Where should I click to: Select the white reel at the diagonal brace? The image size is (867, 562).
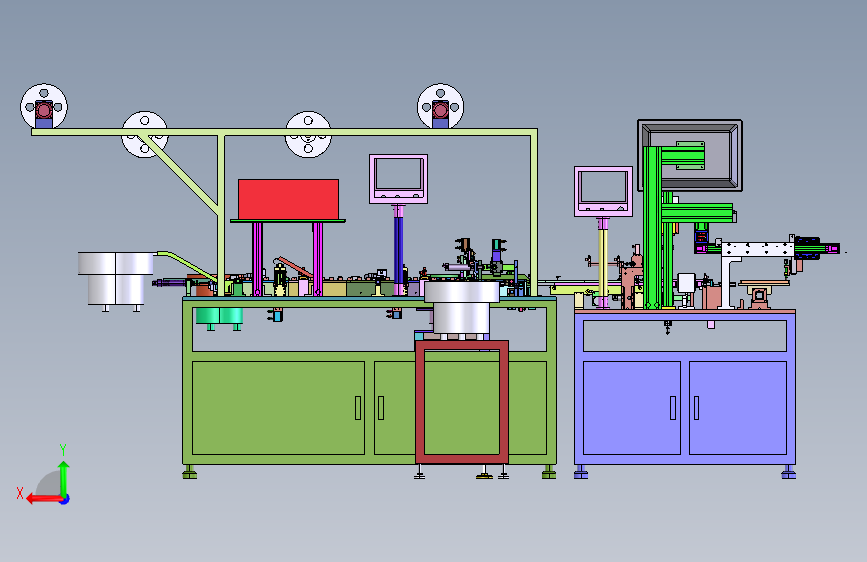[x=144, y=134]
